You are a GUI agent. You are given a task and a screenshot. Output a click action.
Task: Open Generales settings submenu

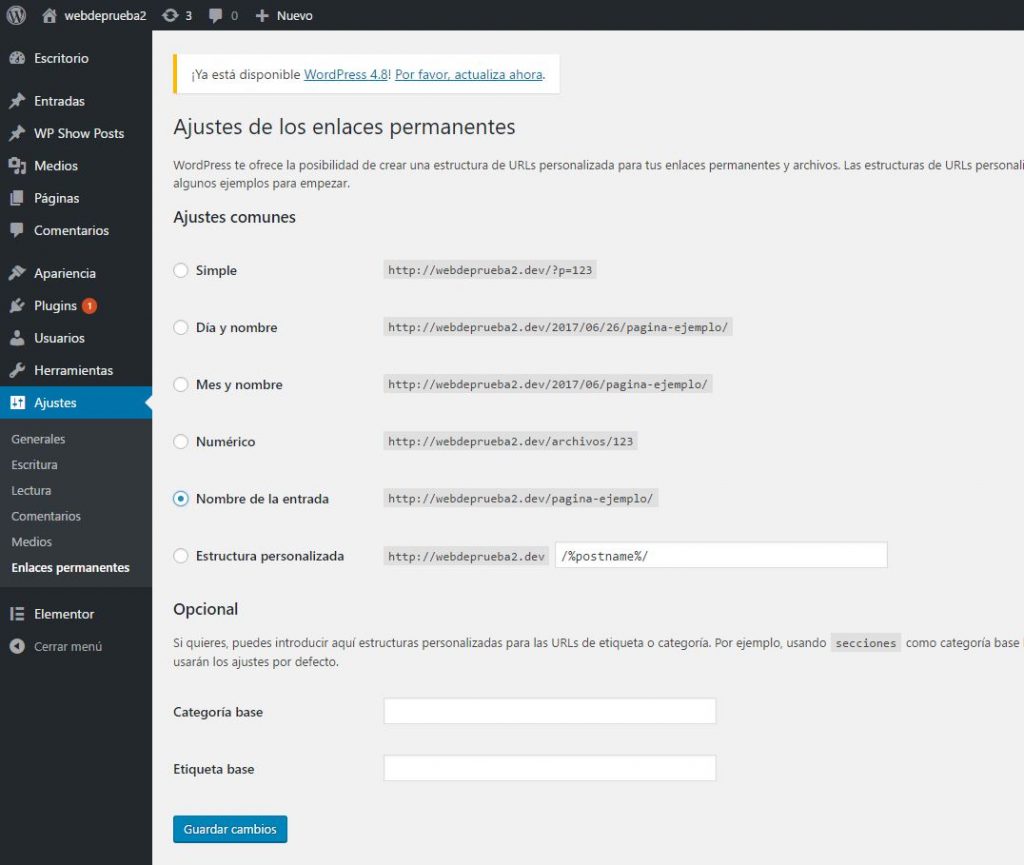38,439
